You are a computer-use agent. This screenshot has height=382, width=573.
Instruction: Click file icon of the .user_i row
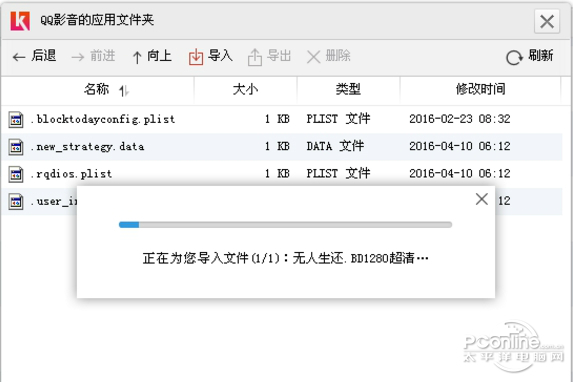coord(16,201)
